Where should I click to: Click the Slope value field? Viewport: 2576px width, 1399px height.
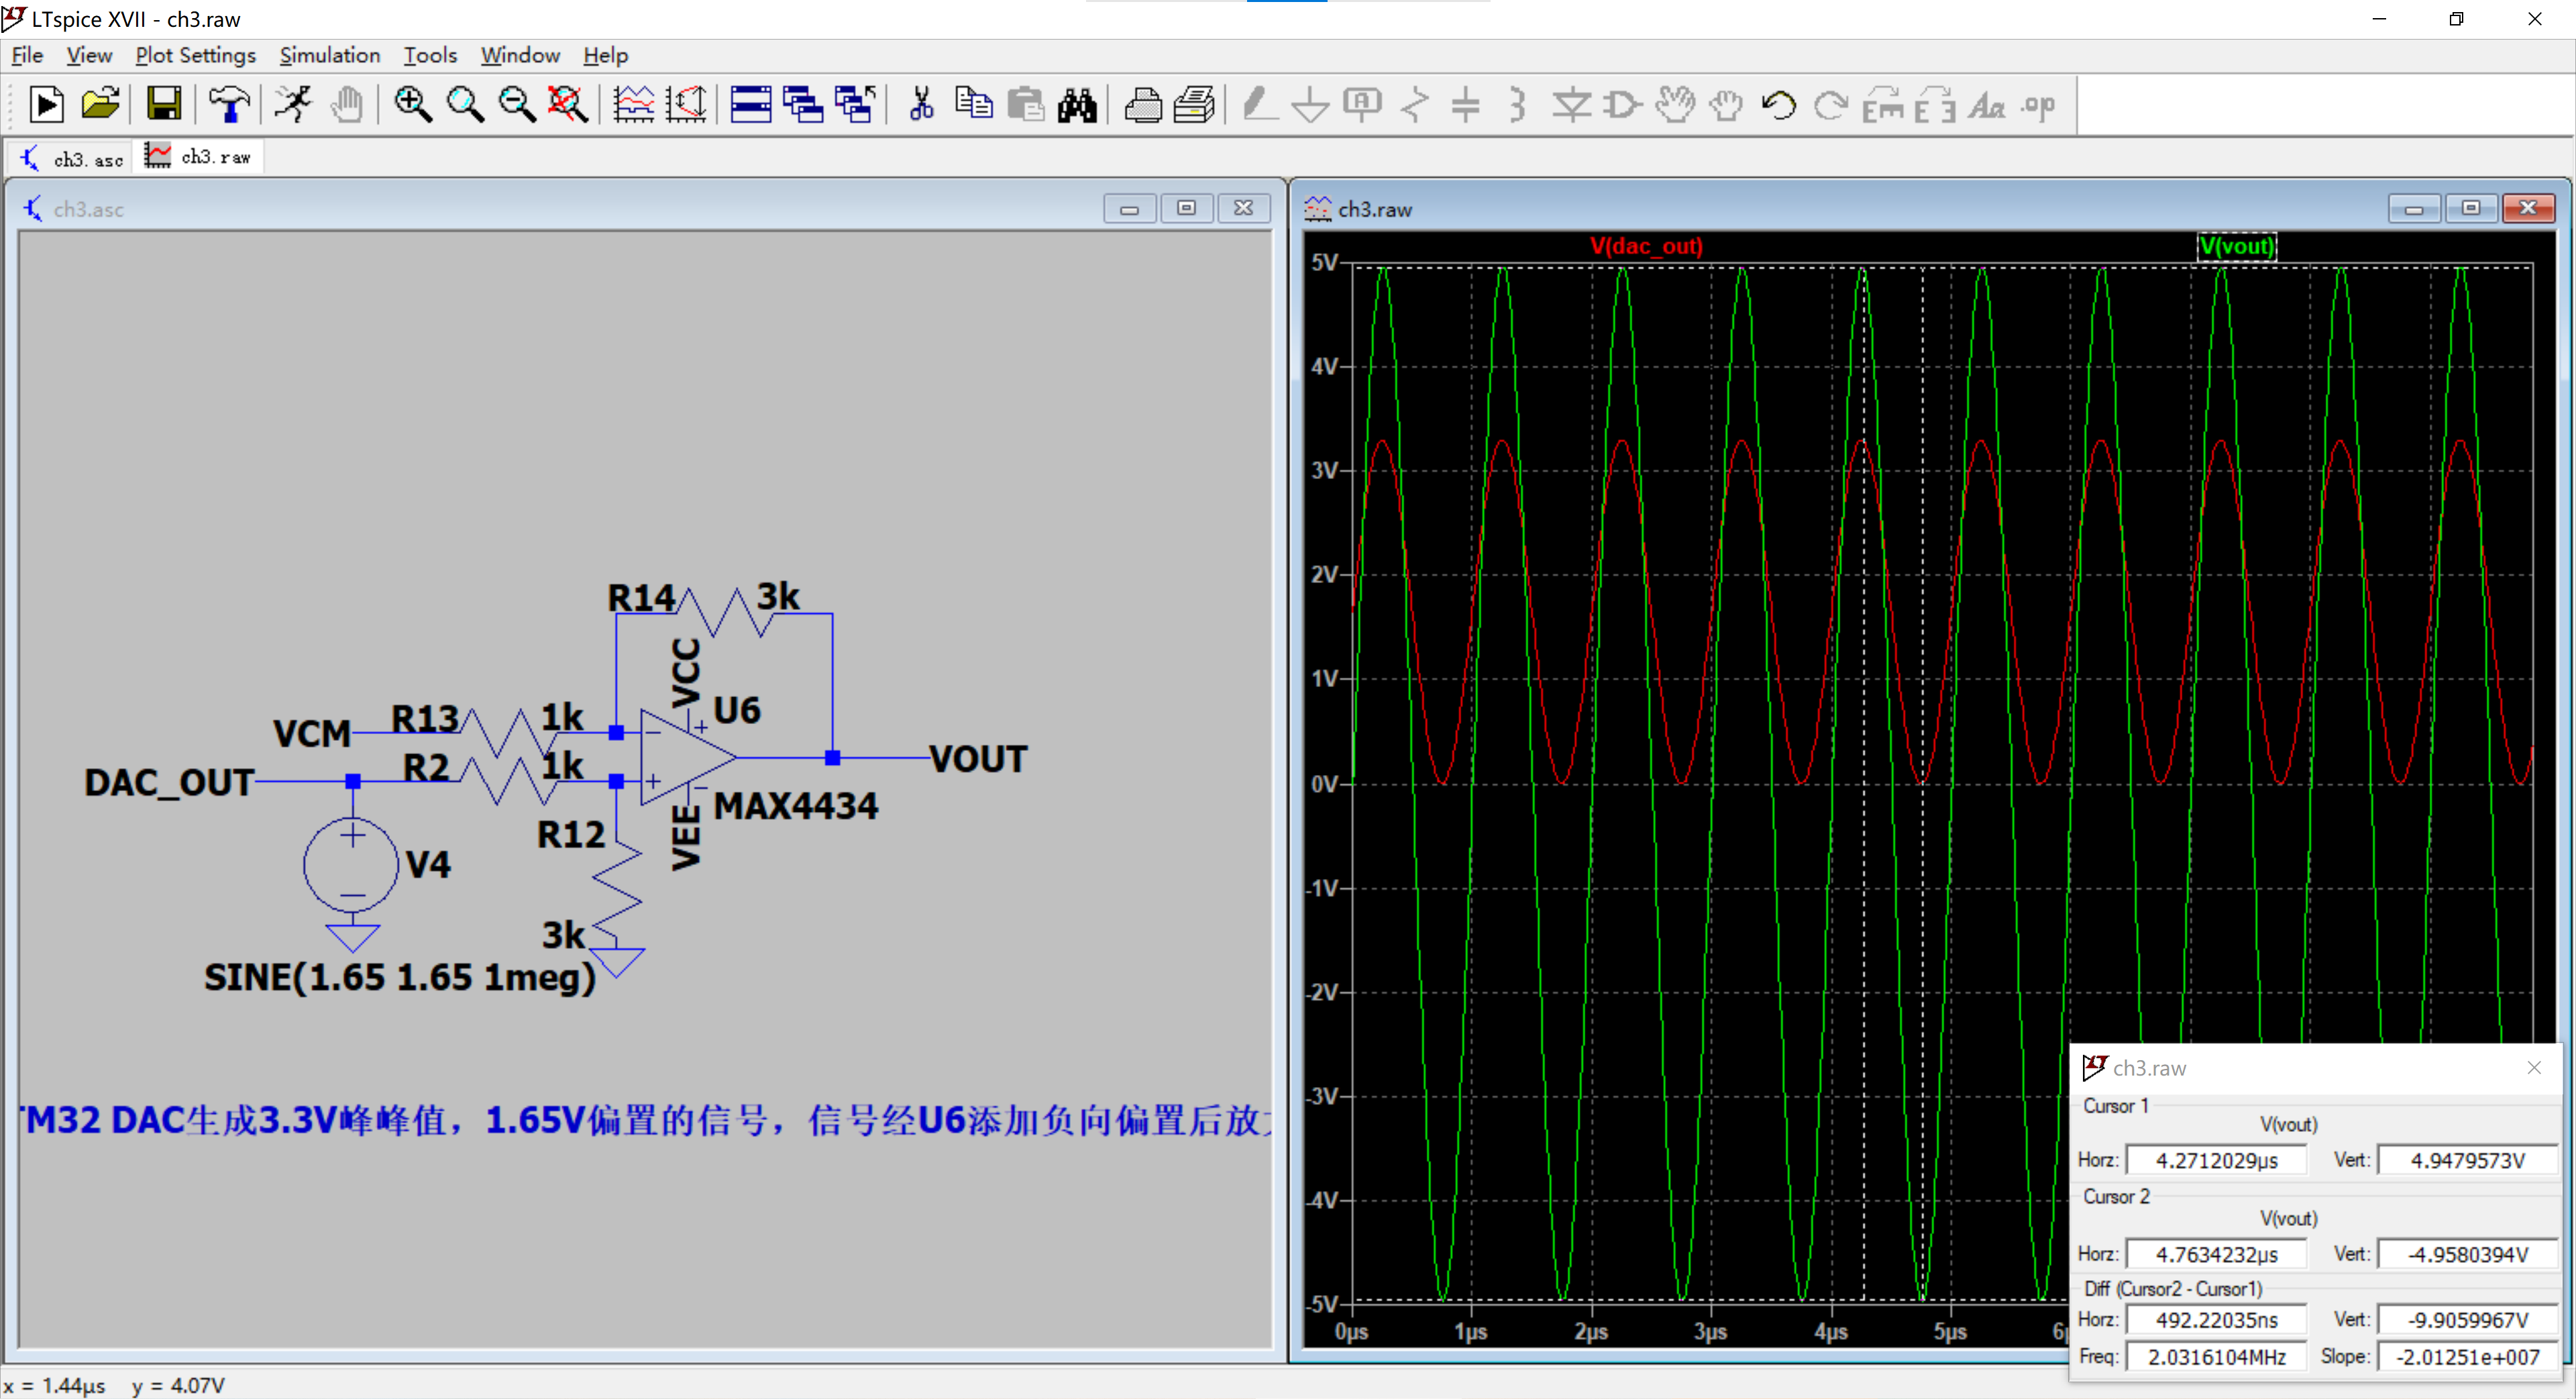click(2467, 1357)
